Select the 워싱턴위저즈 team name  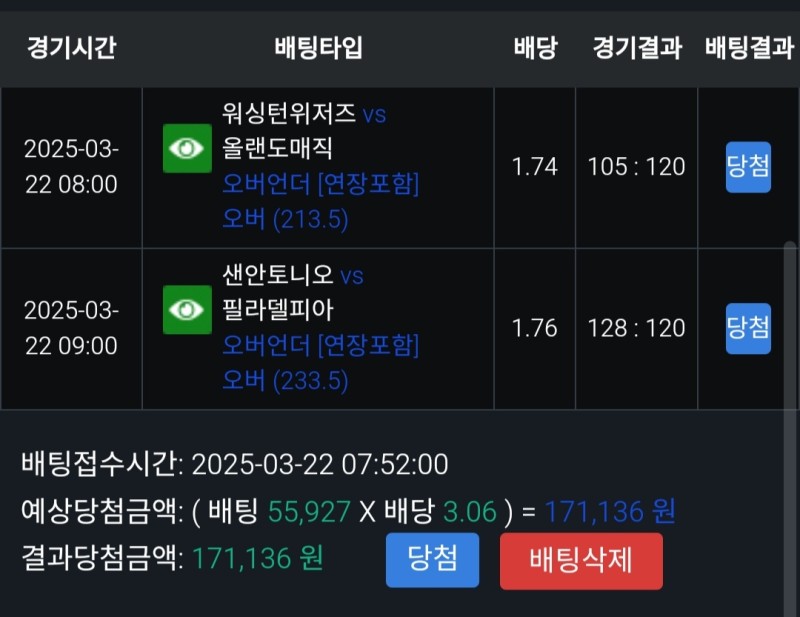tap(289, 114)
